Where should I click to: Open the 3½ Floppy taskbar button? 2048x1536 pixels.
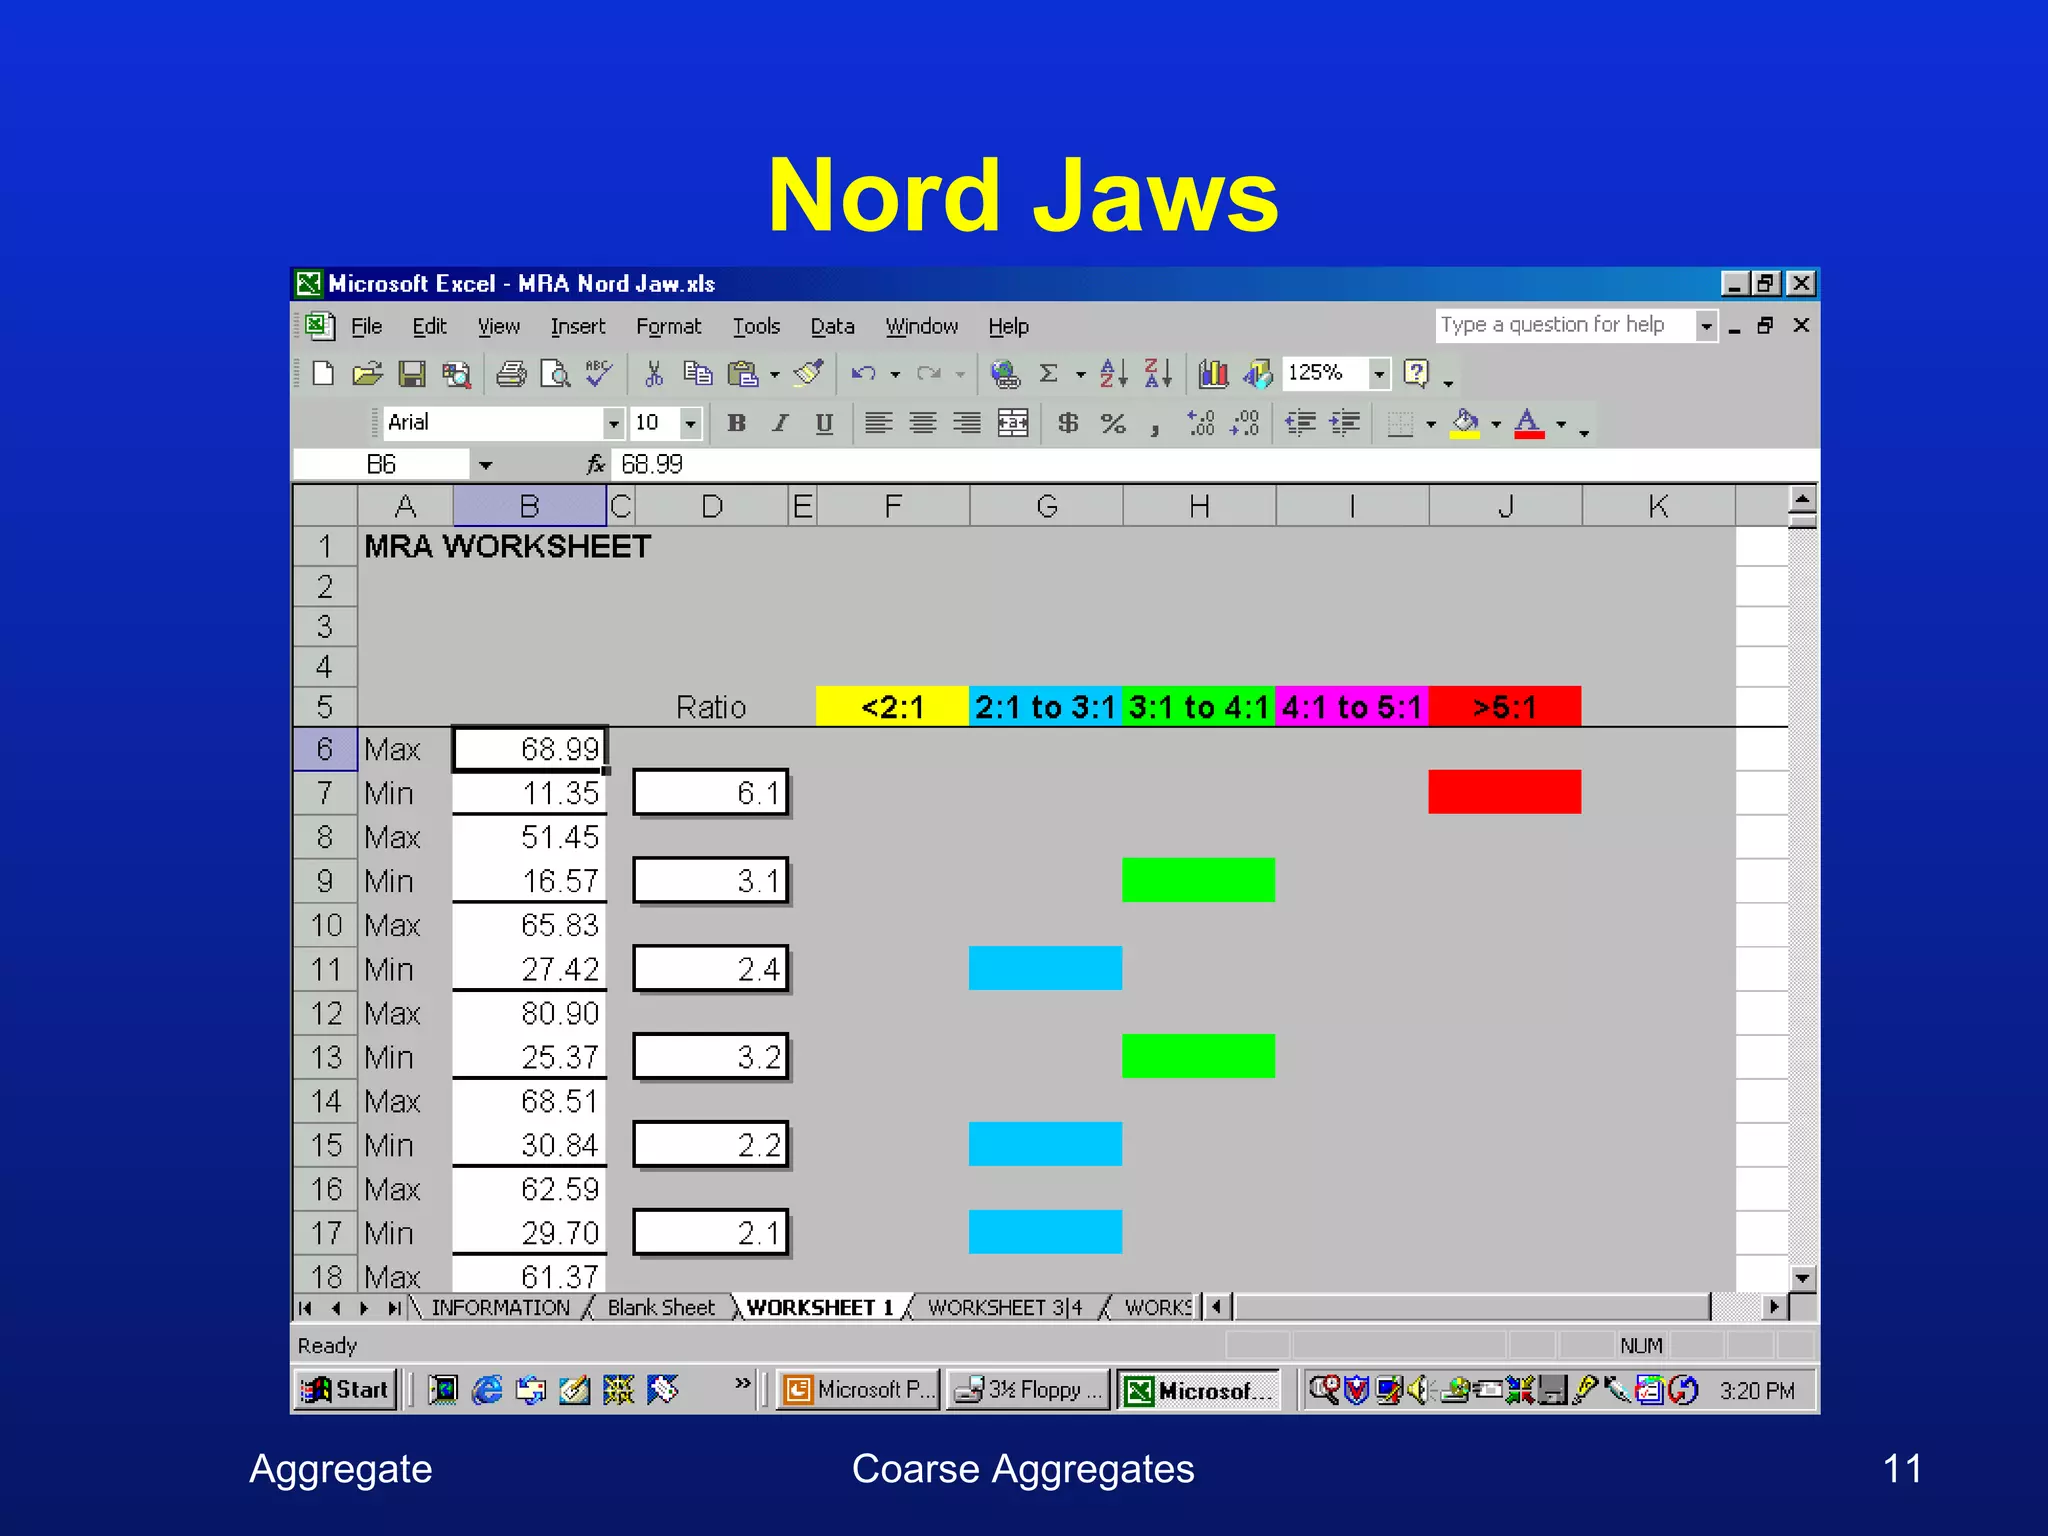click(x=1028, y=1389)
